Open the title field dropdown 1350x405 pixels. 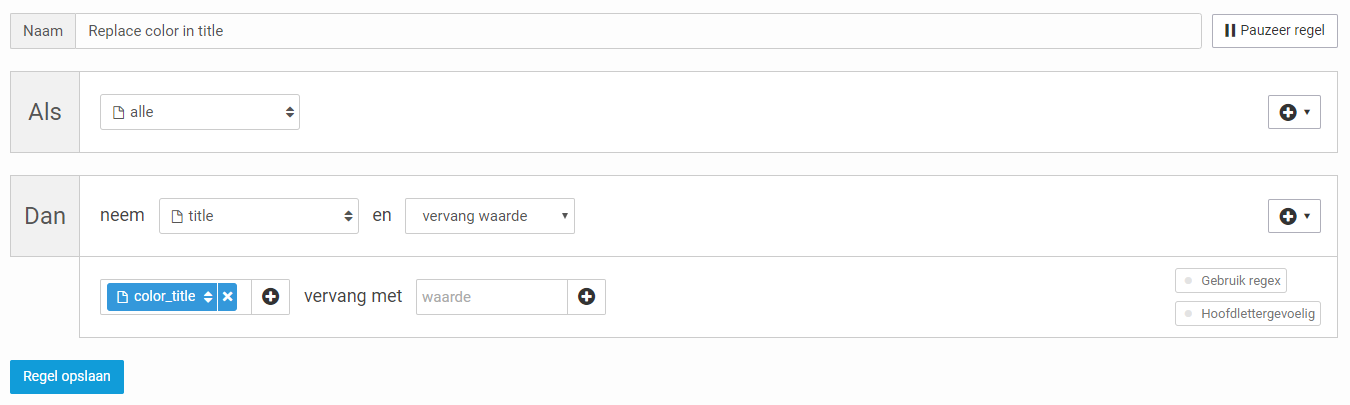pyautogui.click(x=259, y=215)
